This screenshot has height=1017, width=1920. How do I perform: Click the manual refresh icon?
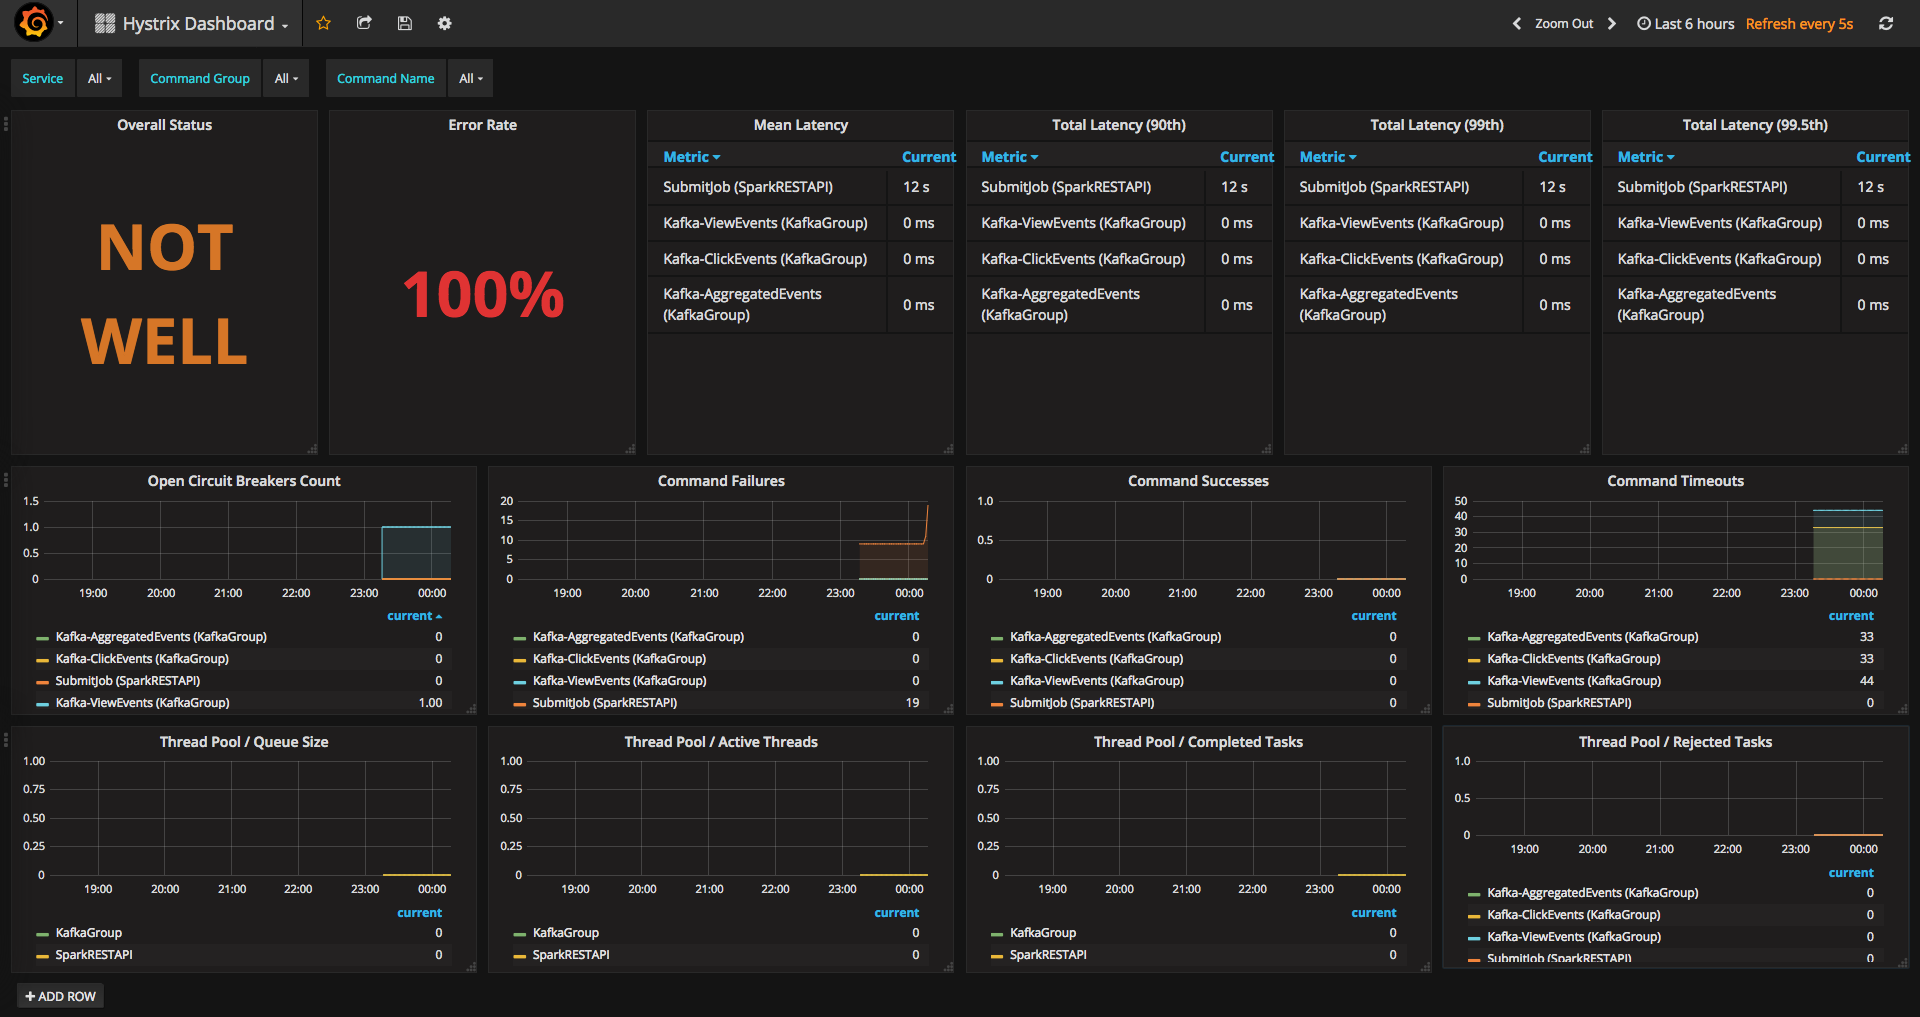tap(1885, 23)
